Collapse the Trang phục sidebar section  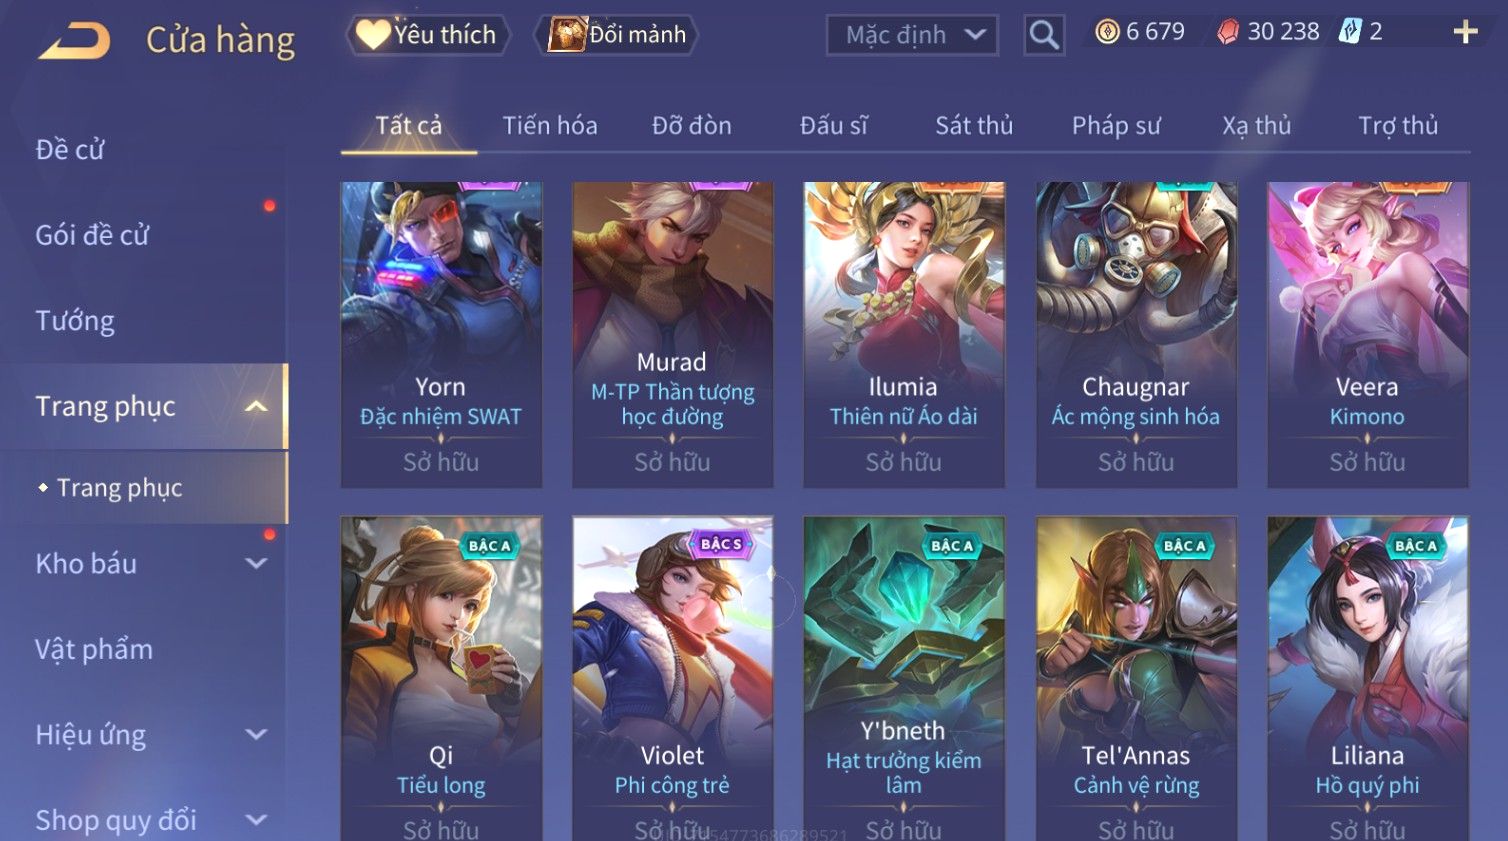tap(256, 406)
